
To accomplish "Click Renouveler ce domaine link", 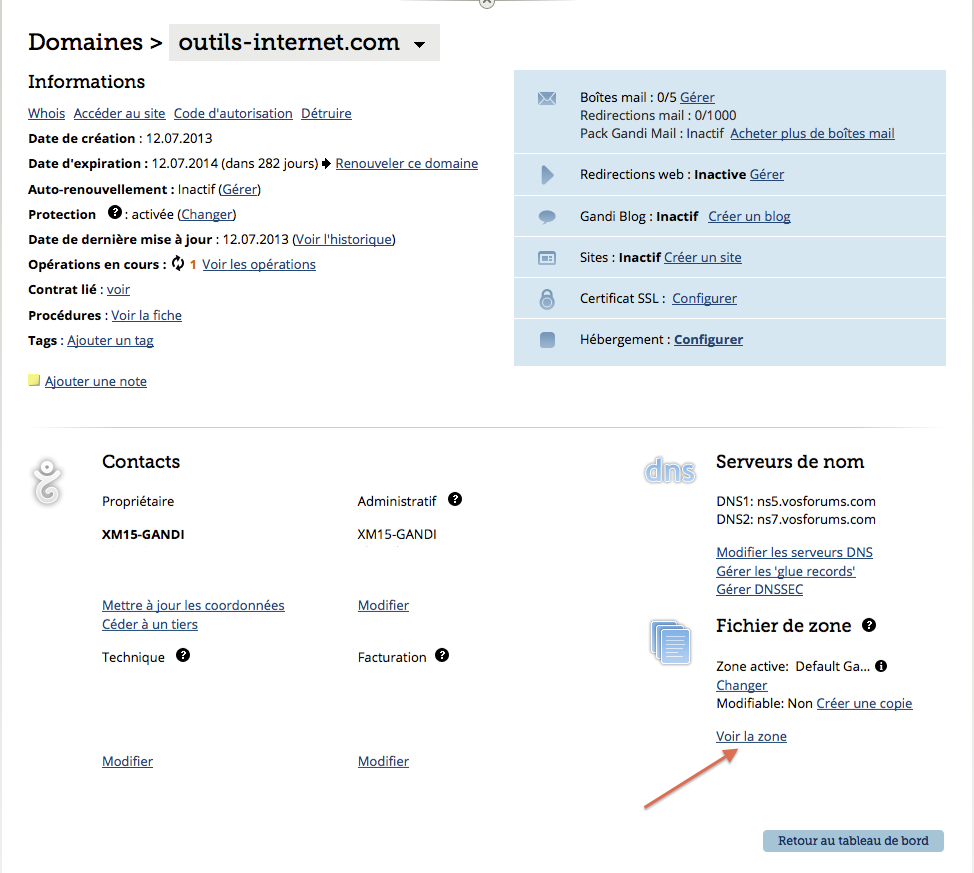I will (x=407, y=163).
